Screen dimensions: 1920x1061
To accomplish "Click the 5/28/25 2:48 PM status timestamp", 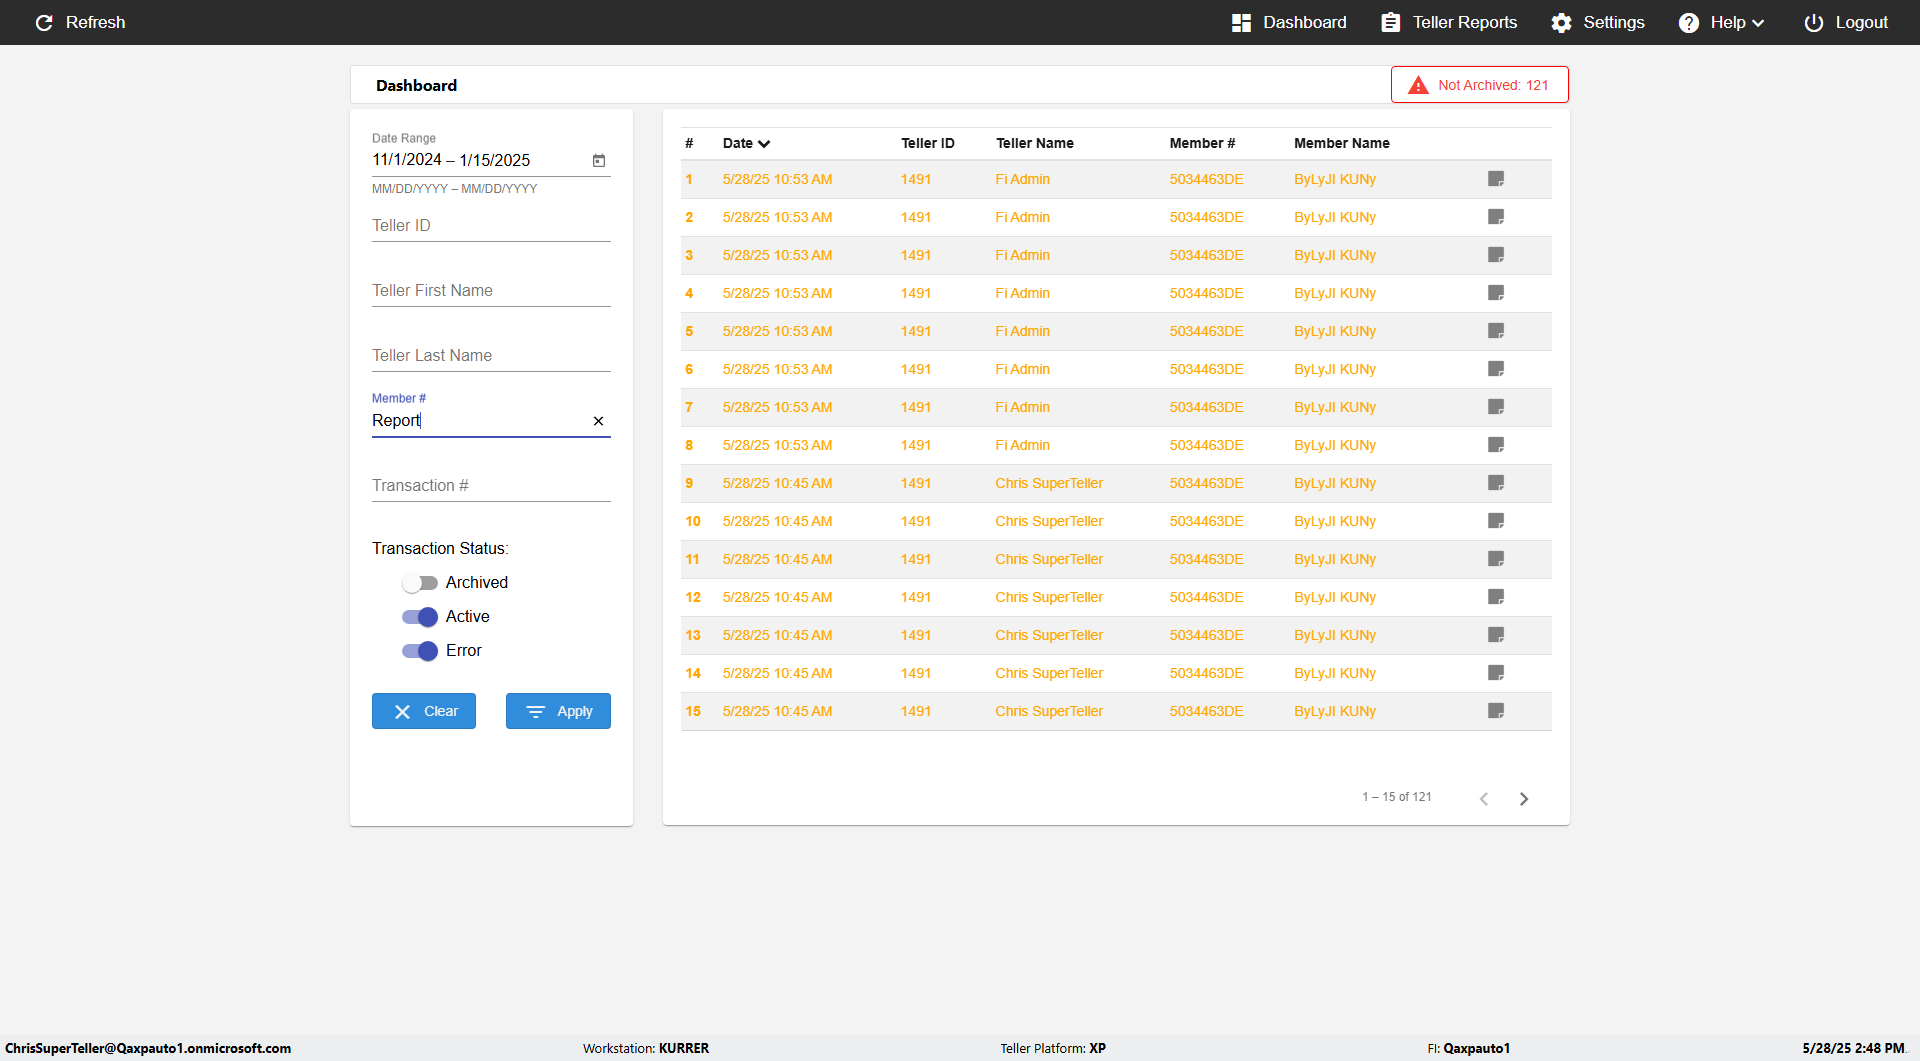I will pyautogui.click(x=1853, y=1048).
